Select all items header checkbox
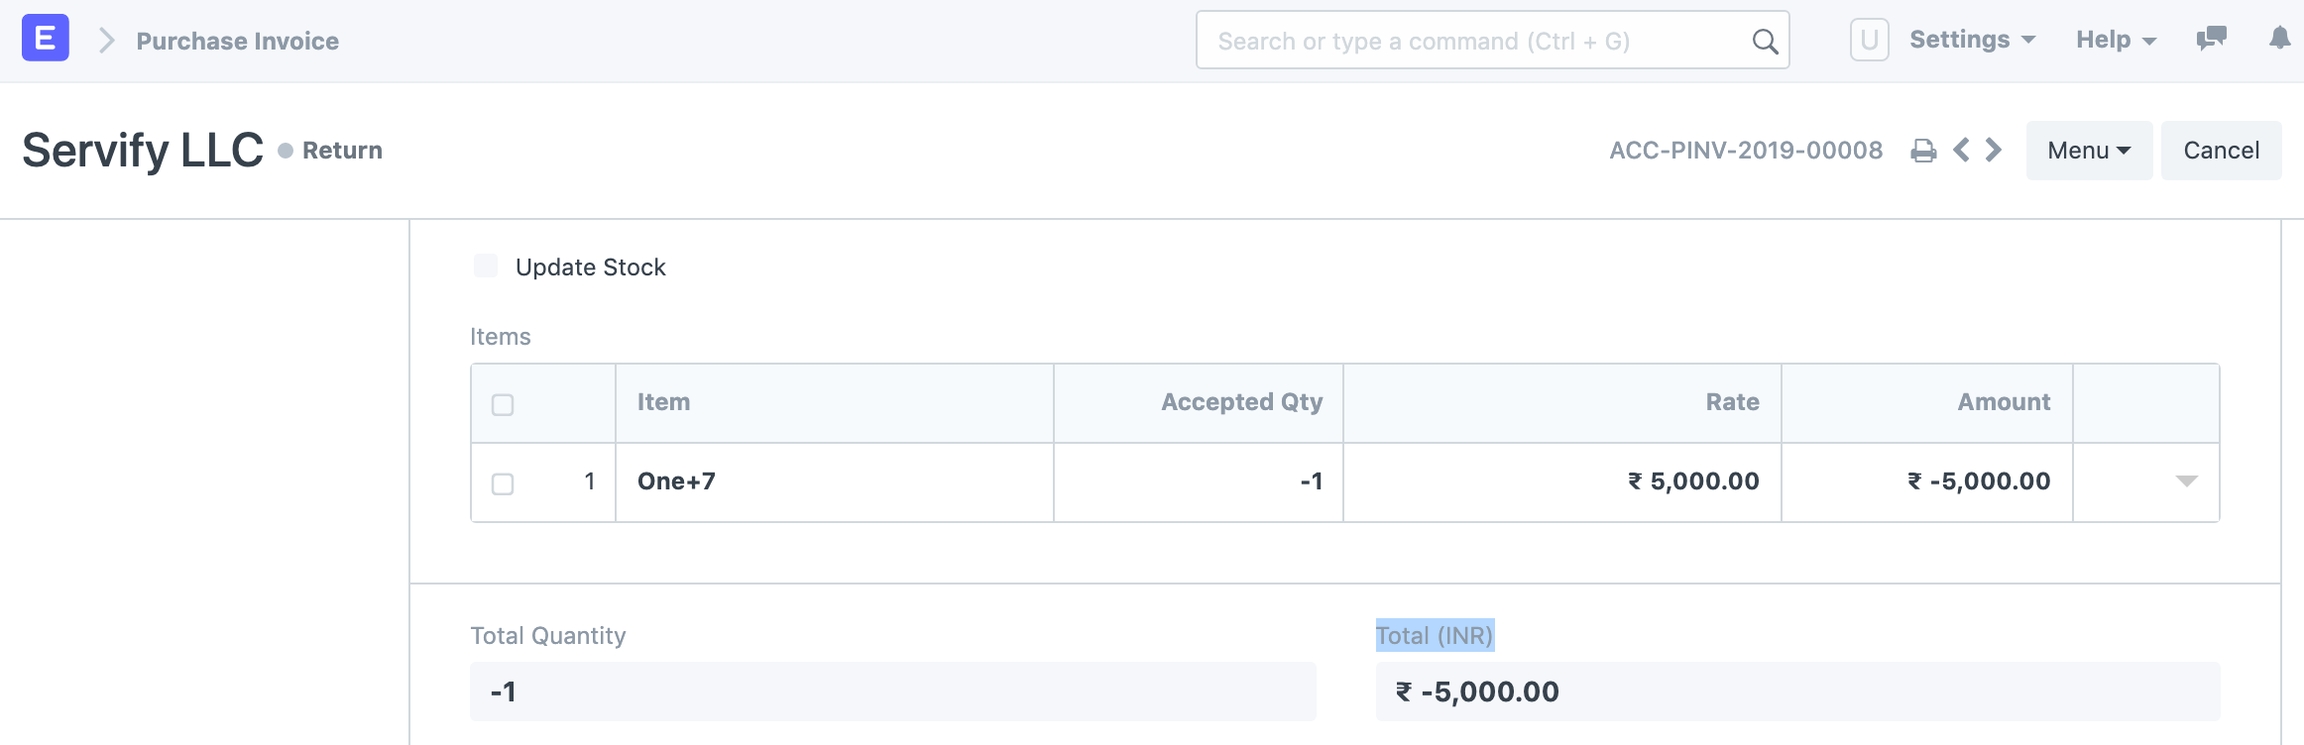This screenshot has height=745, width=2304. tap(503, 404)
